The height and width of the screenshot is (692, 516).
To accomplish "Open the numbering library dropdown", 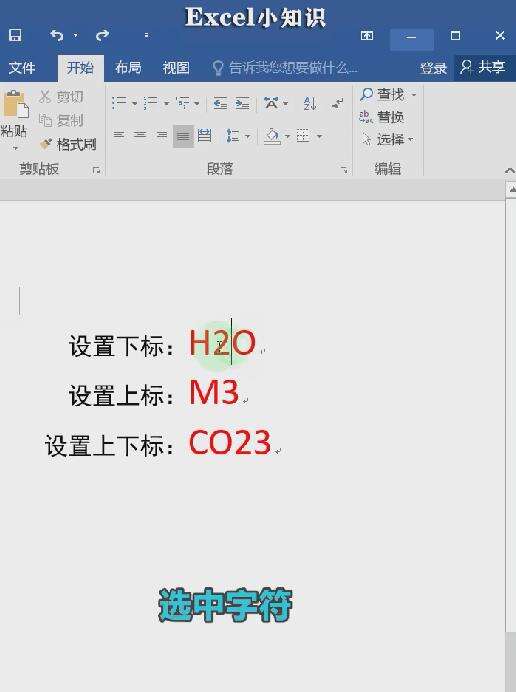I will coord(167,104).
